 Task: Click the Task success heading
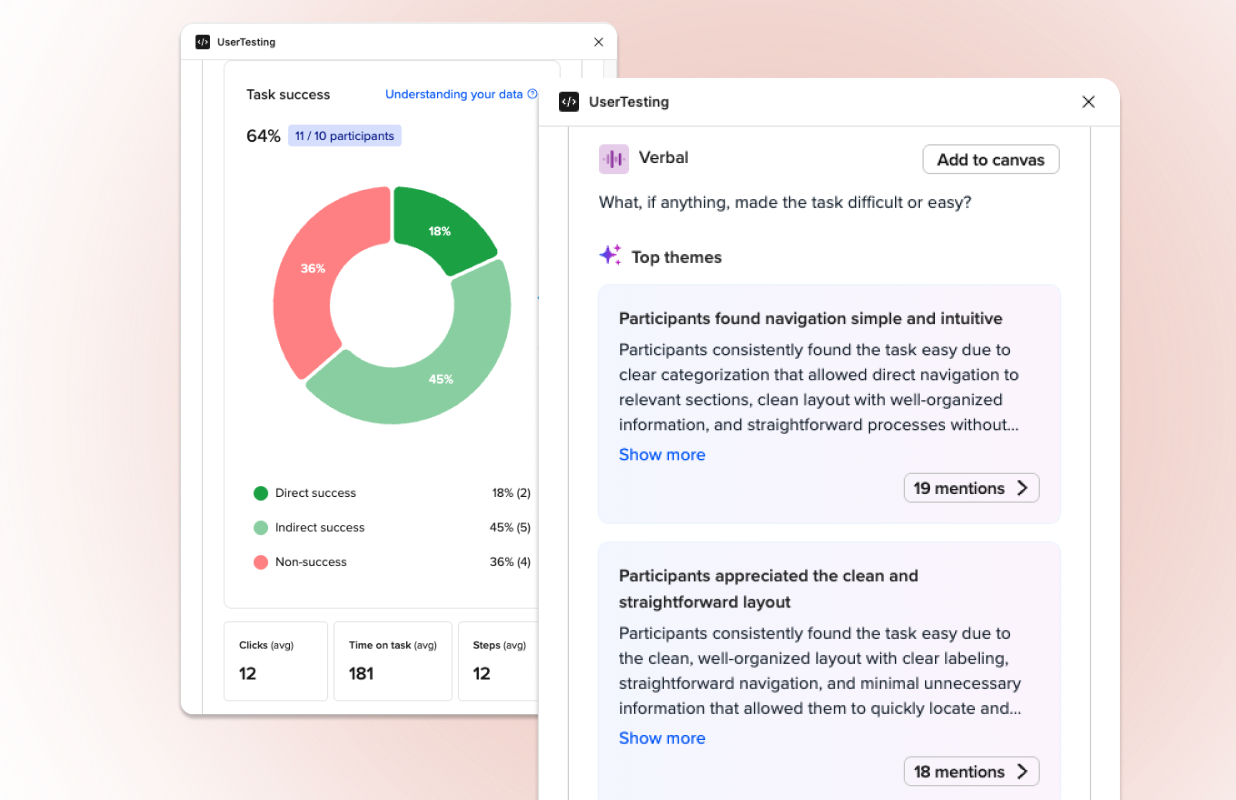(288, 94)
